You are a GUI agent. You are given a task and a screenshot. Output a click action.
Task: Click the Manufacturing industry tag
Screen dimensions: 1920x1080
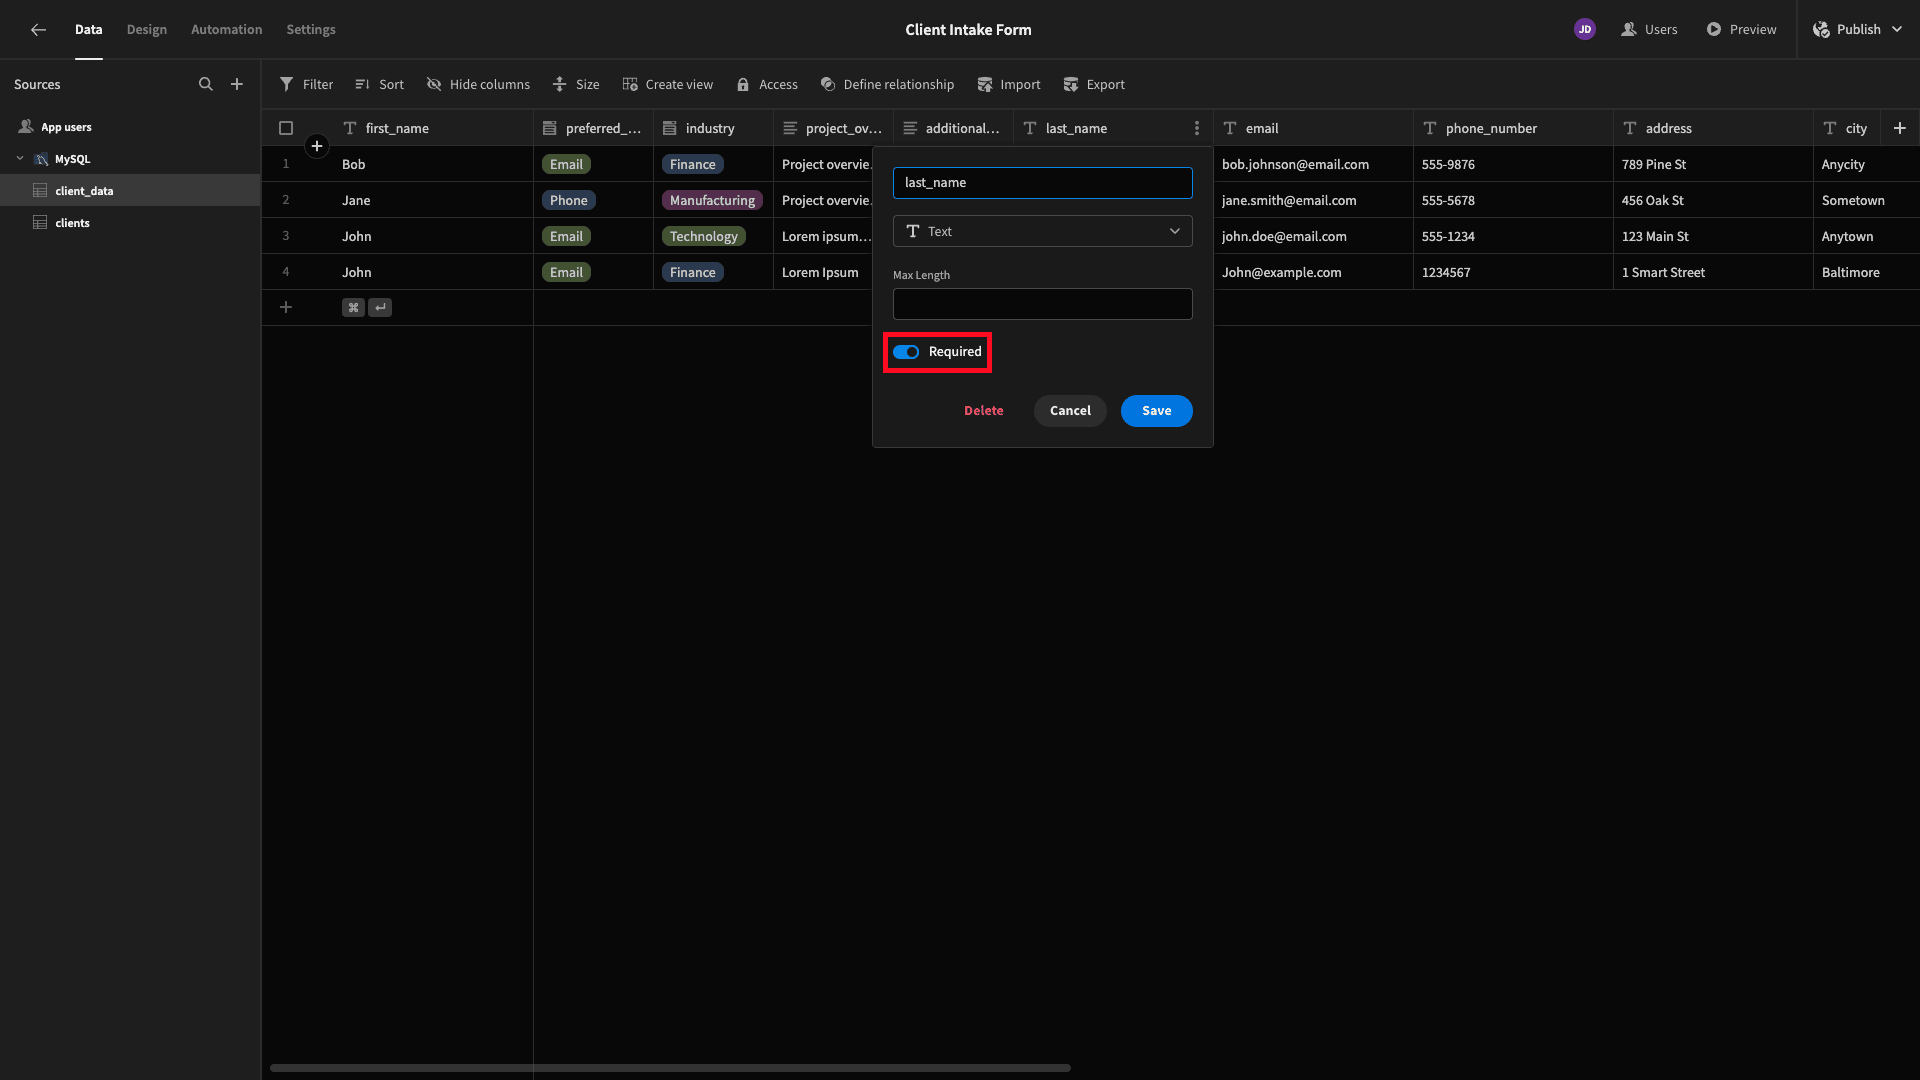[x=712, y=200]
